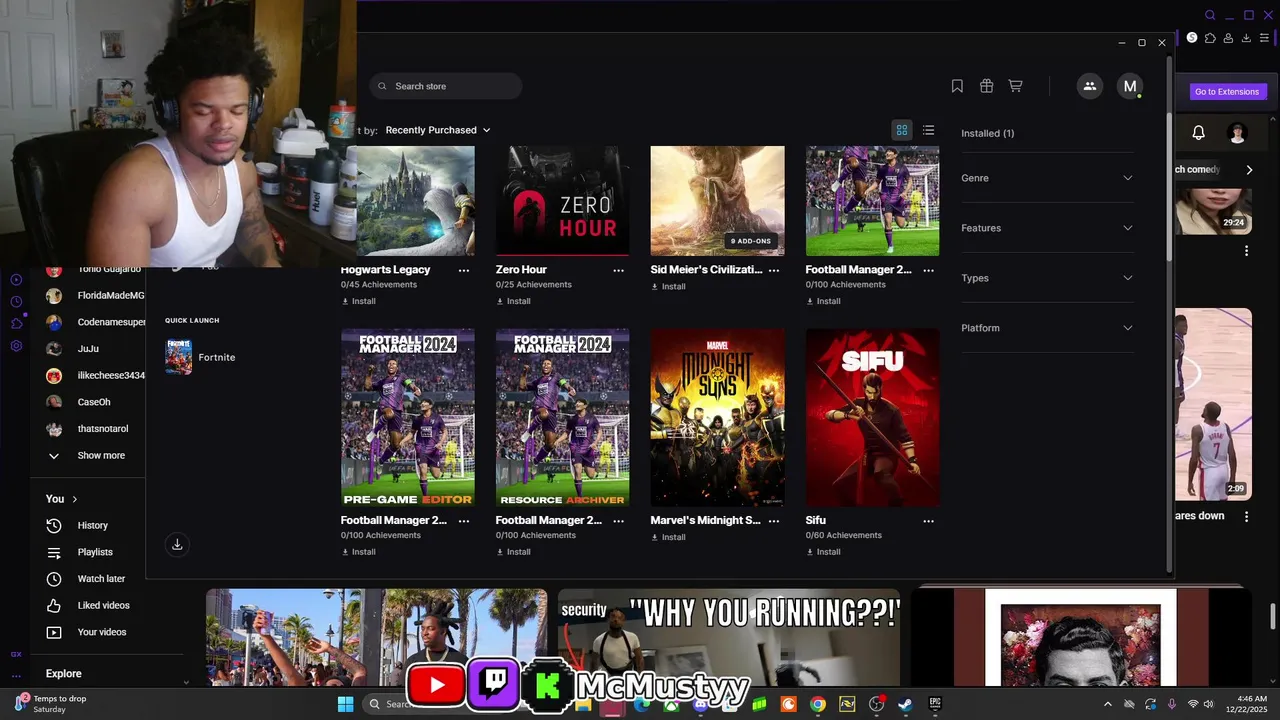Open the browser profile account icon
The height and width of the screenshot is (720, 1280).
(x=1228, y=38)
